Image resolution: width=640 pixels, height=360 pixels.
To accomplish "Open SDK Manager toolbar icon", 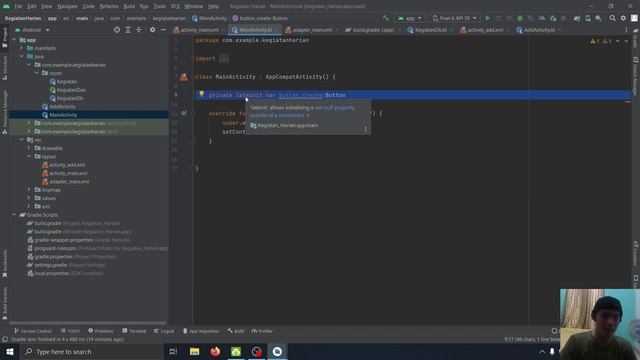I will [598, 18].
